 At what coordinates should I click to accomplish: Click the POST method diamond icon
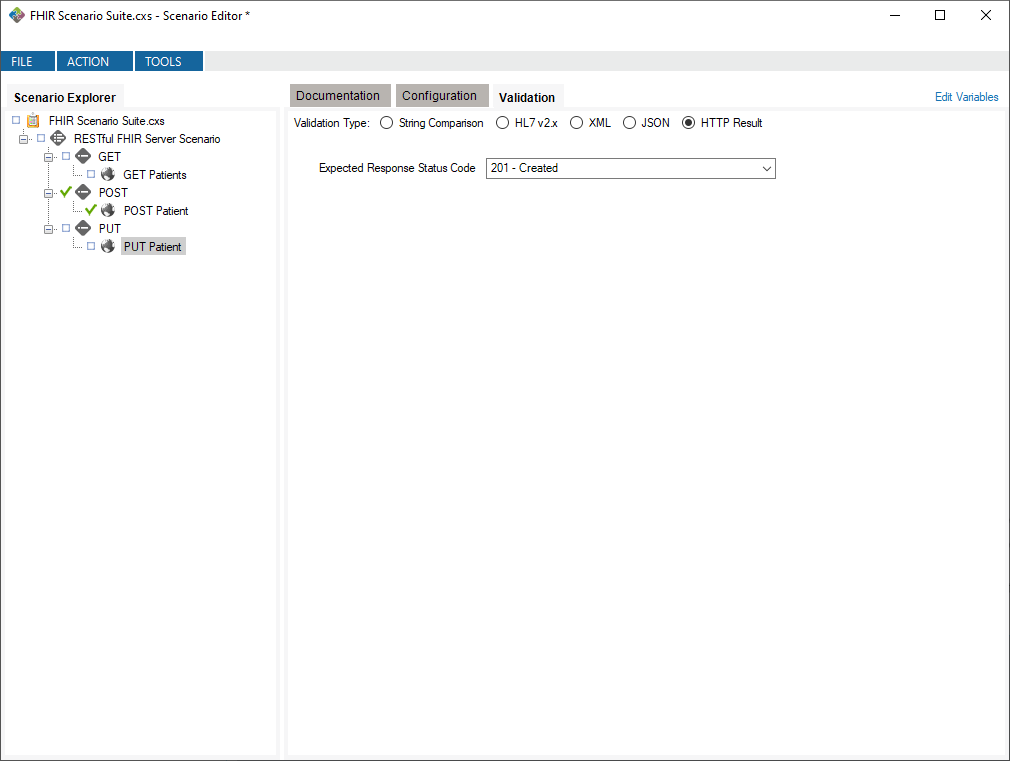[83, 192]
